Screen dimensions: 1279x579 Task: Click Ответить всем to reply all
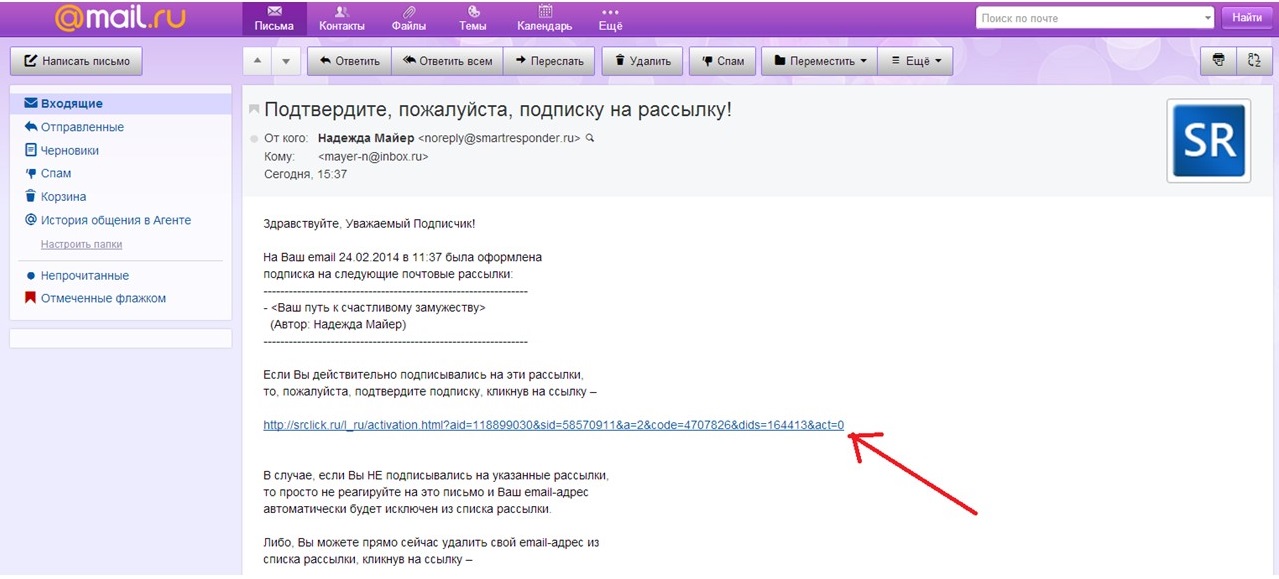[x=447, y=61]
